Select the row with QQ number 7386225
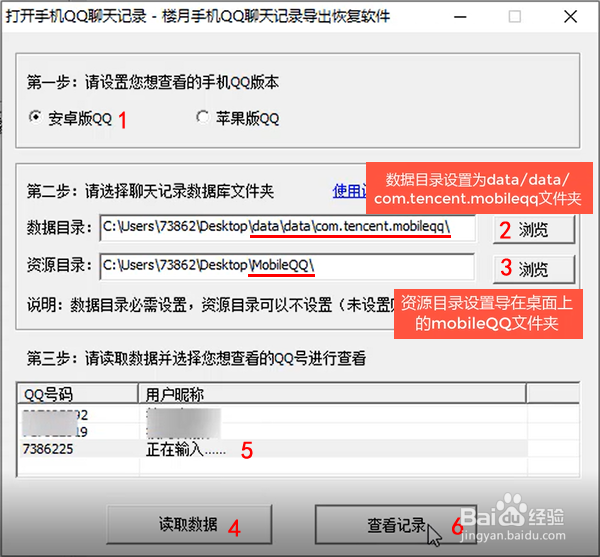This screenshot has width=600, height=557. (x=272, y=449)
